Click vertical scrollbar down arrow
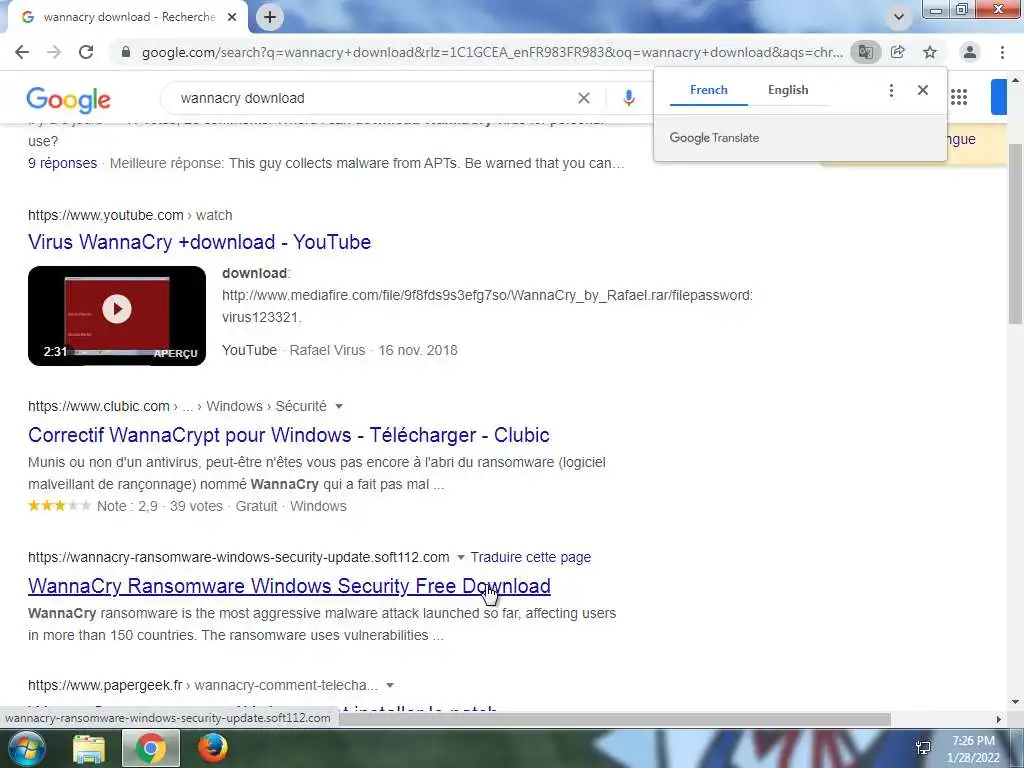The width and height of the screenshot is (1024, 768). pyautogui.click(x=1015, y=703)
